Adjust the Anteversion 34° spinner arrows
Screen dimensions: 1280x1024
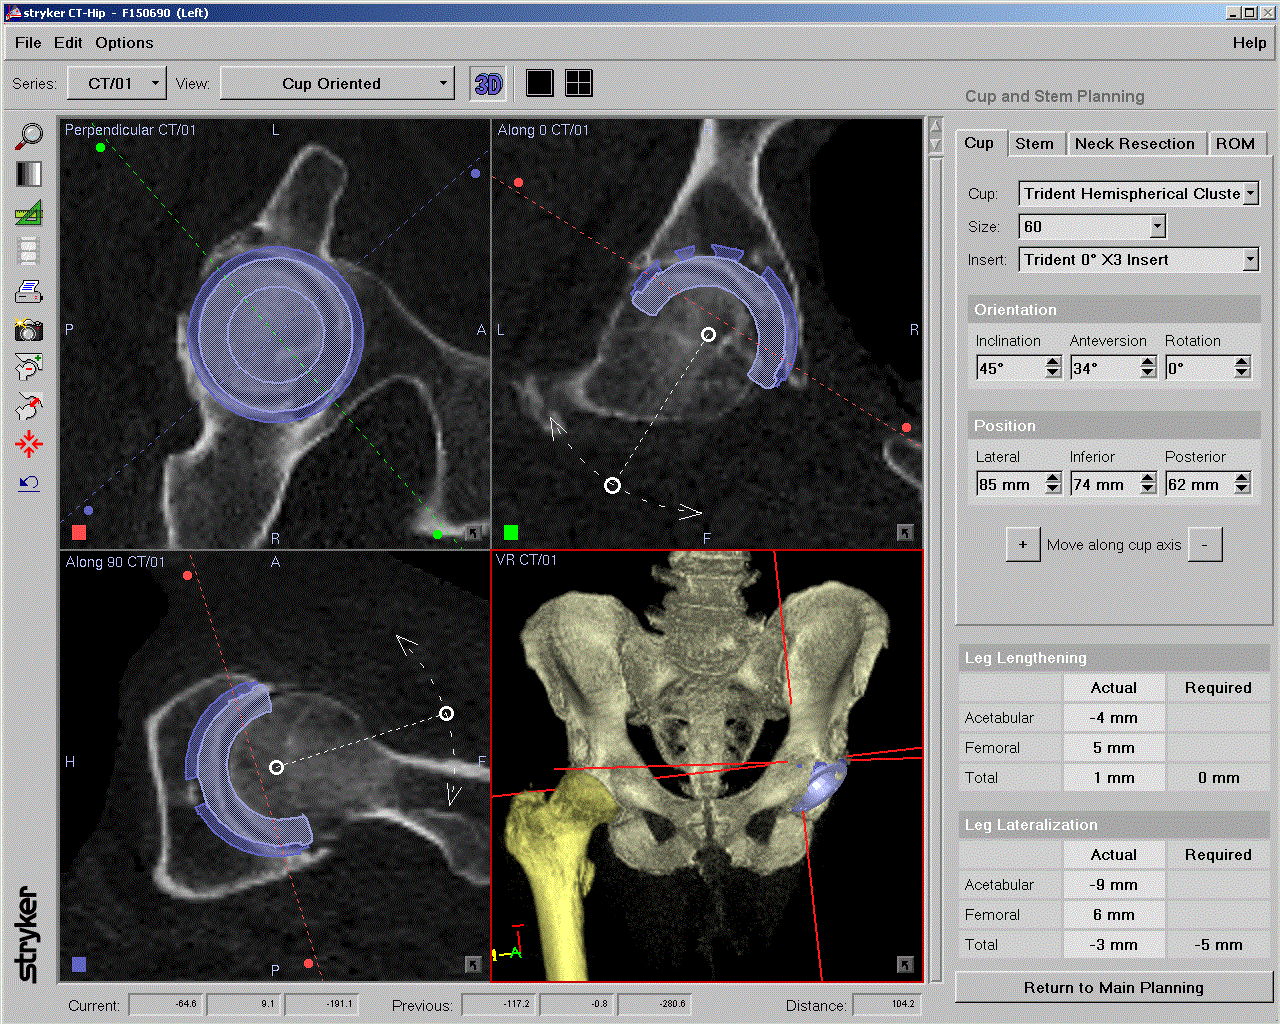pyautogui.click(x=1148, y=368)
